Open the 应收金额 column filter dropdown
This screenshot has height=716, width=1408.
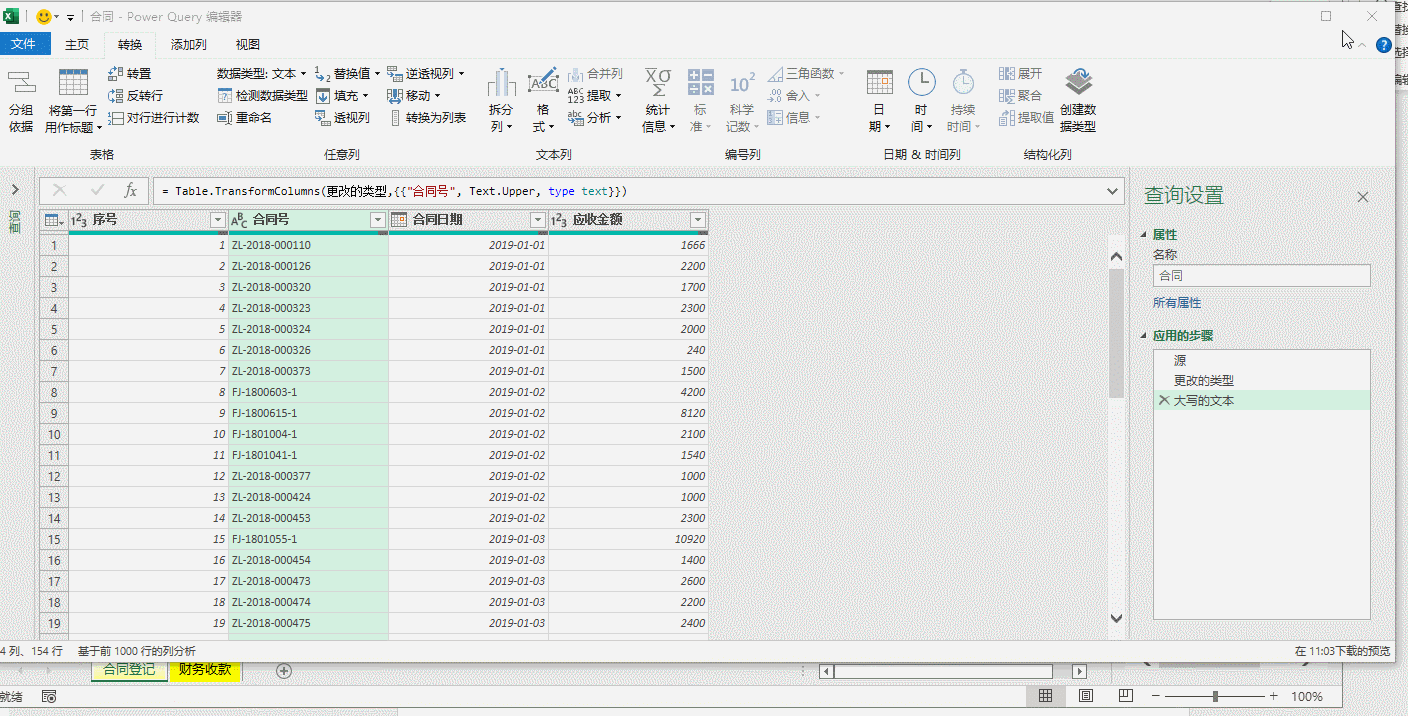[x=698, y=220]
